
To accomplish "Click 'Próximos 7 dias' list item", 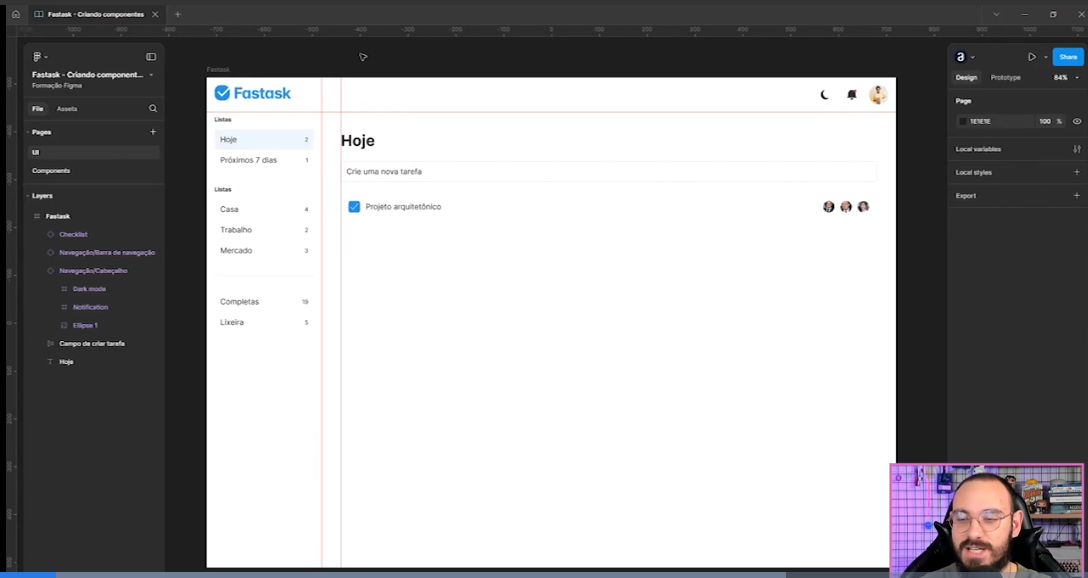I will point(264,160).
